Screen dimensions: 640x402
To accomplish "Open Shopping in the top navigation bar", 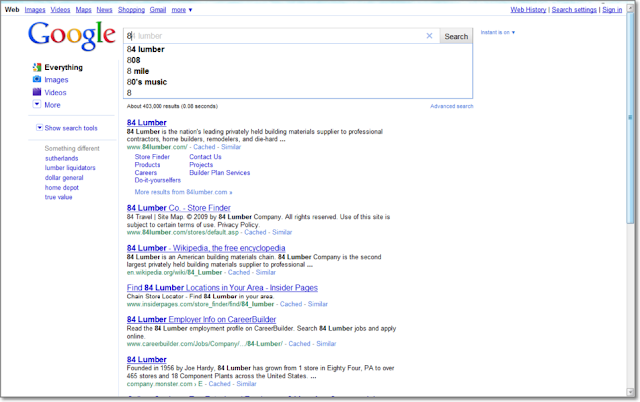I will [131, 9].
